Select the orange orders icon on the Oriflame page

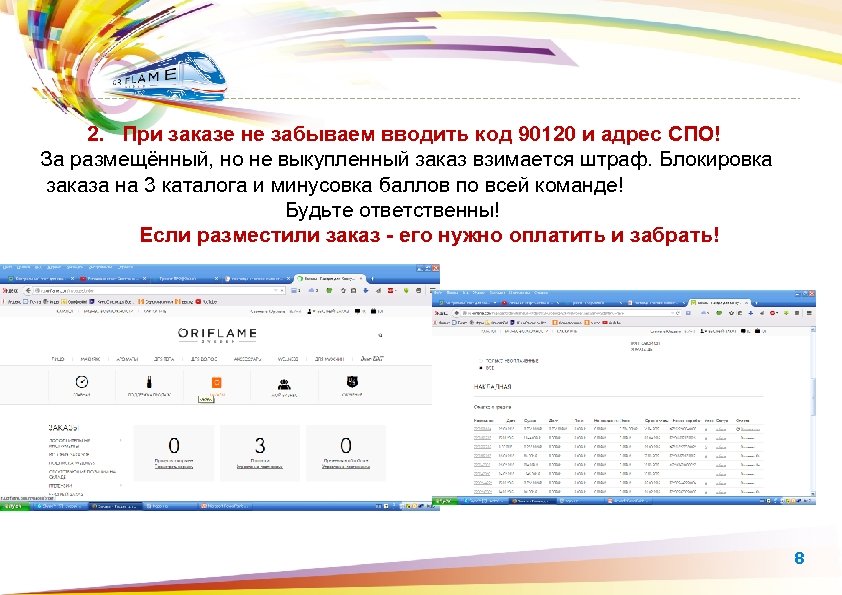point(216,382)
